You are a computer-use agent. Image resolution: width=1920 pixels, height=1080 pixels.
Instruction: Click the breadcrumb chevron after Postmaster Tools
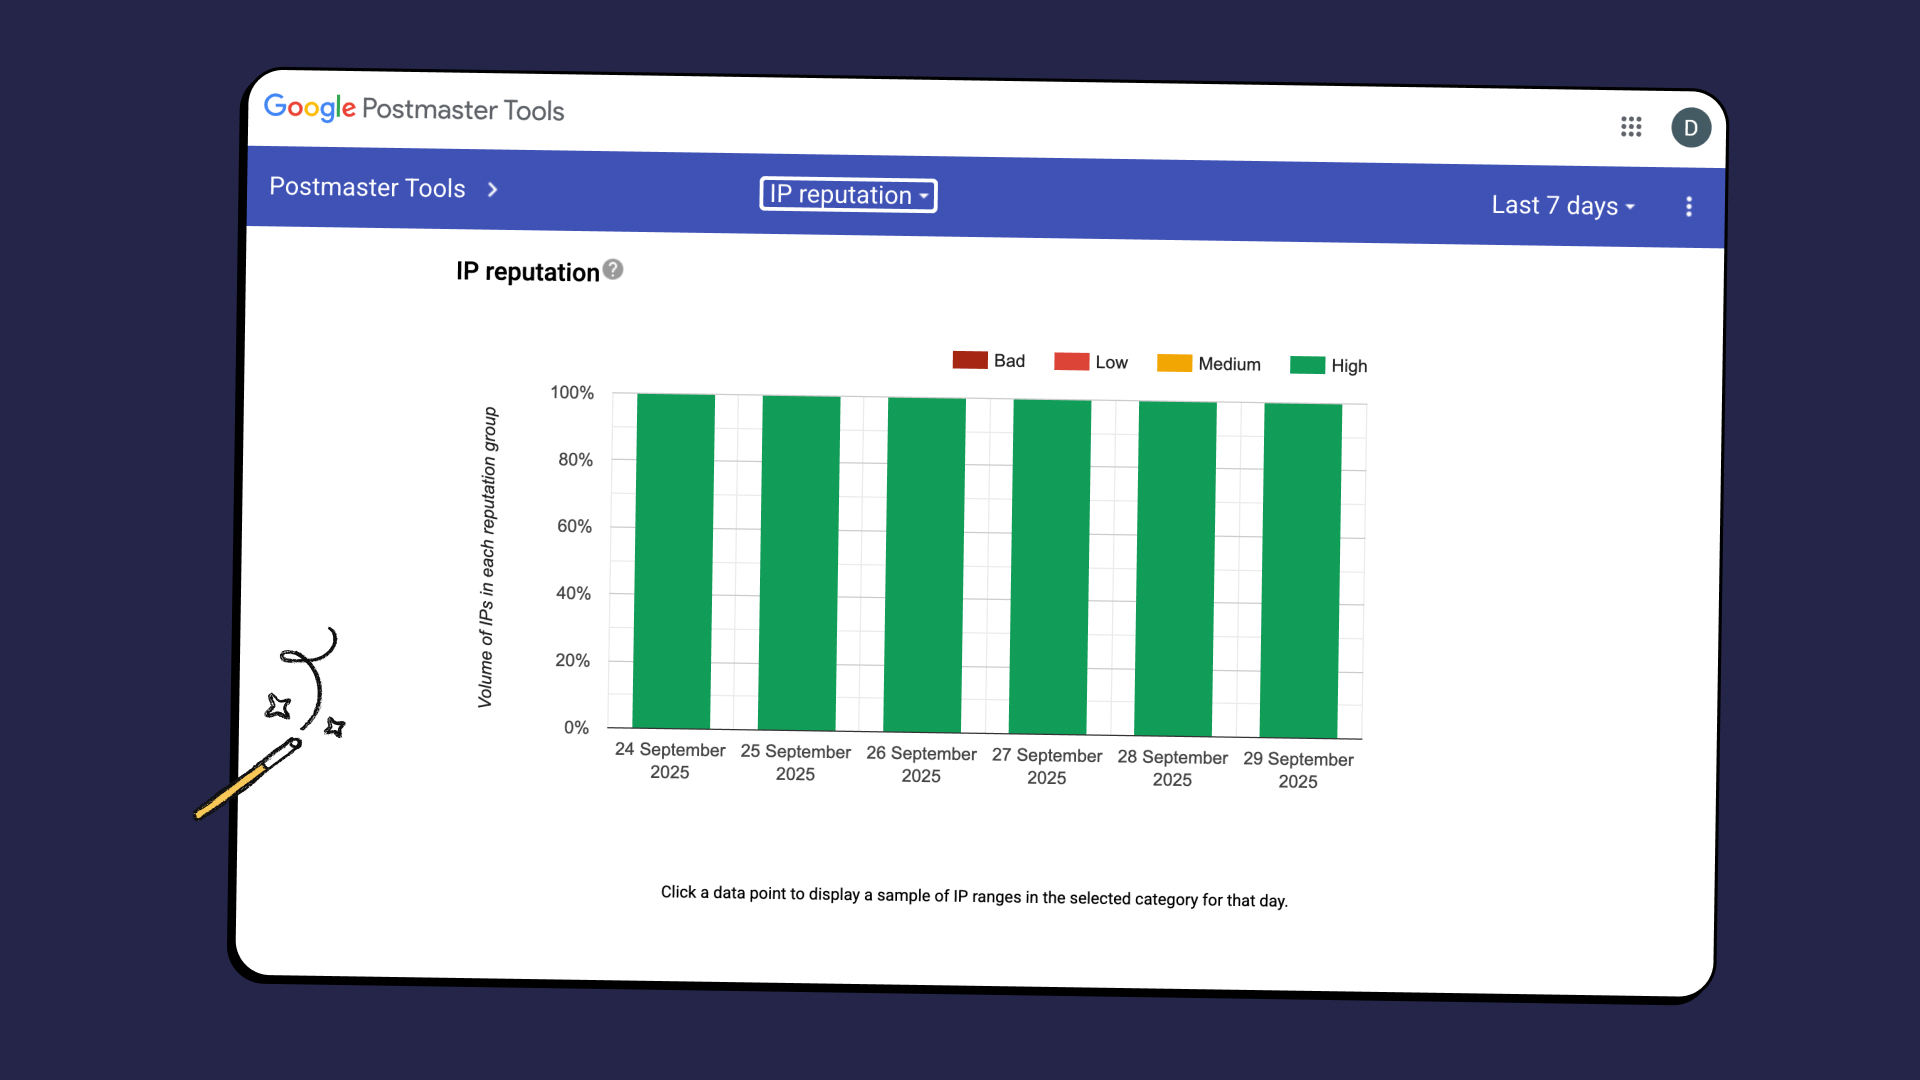(492, 189)
